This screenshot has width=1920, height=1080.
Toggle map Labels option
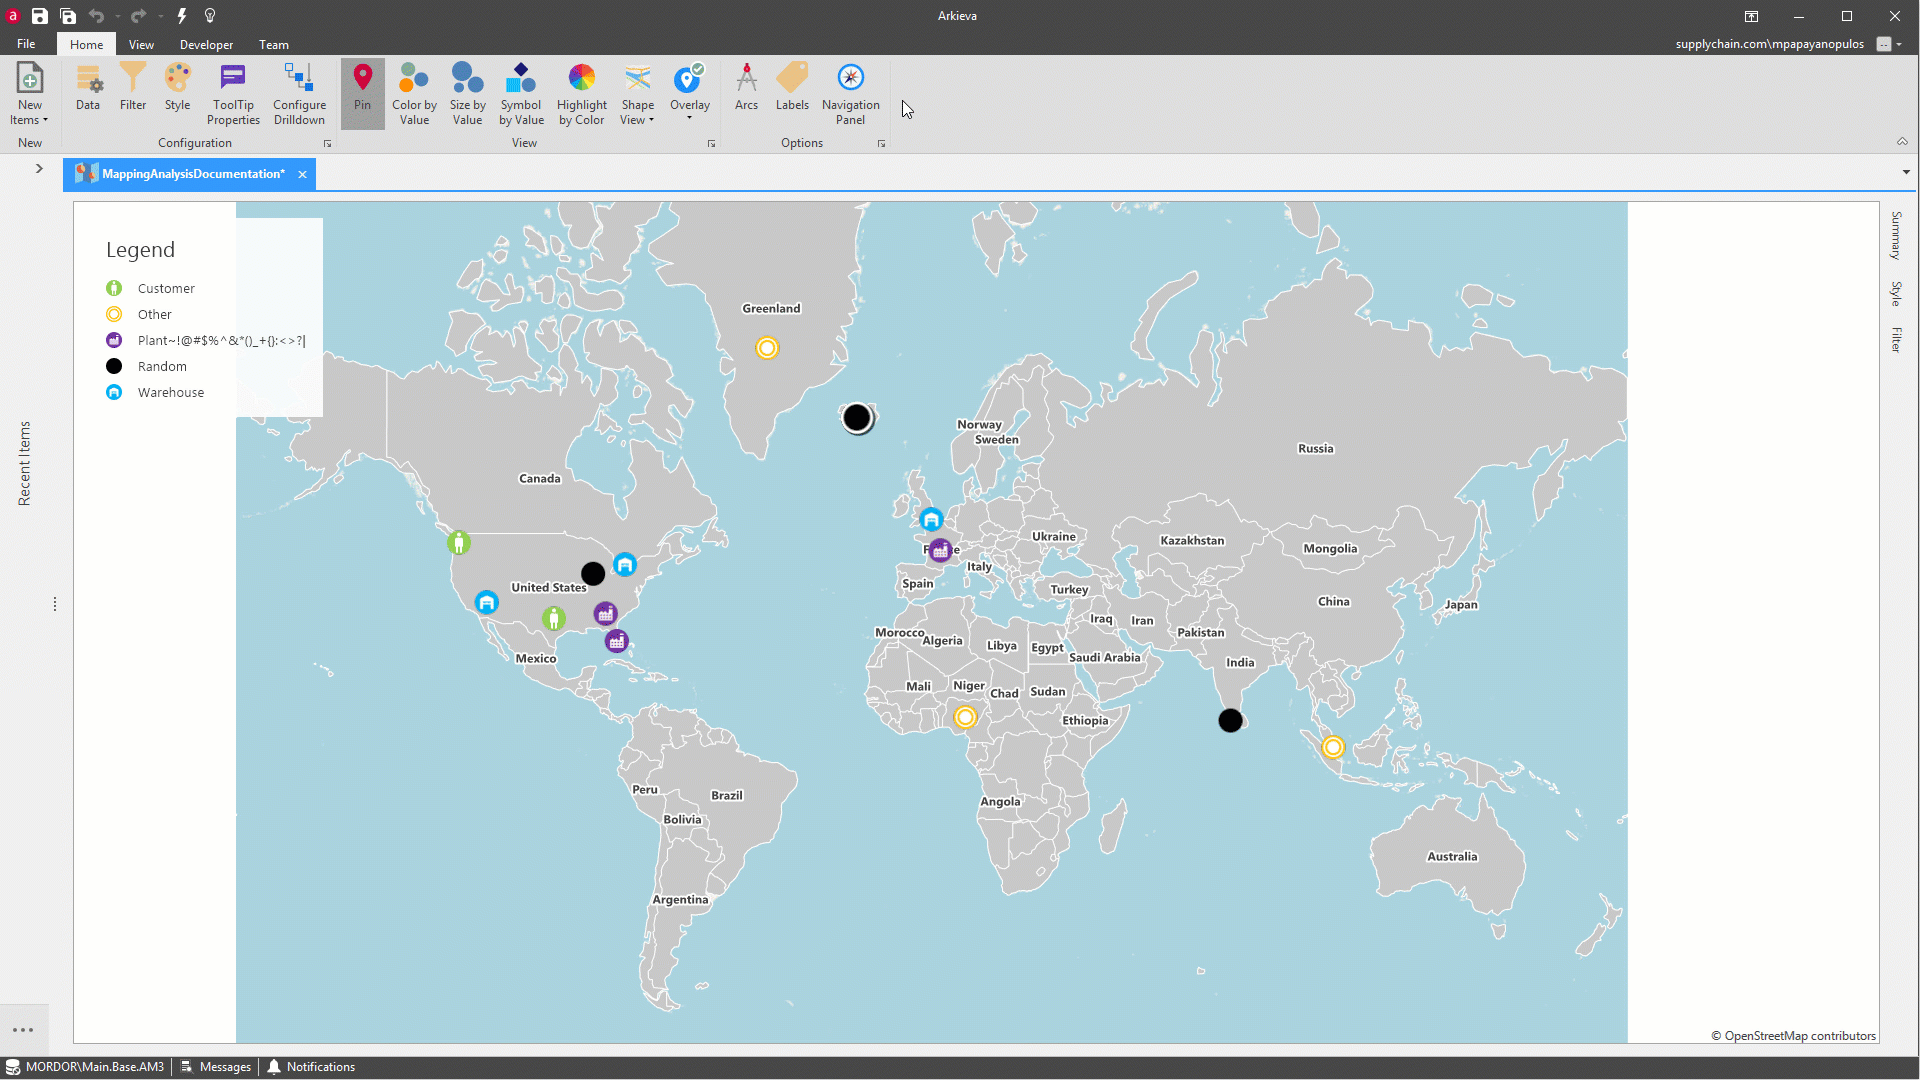tap(792, 88)
